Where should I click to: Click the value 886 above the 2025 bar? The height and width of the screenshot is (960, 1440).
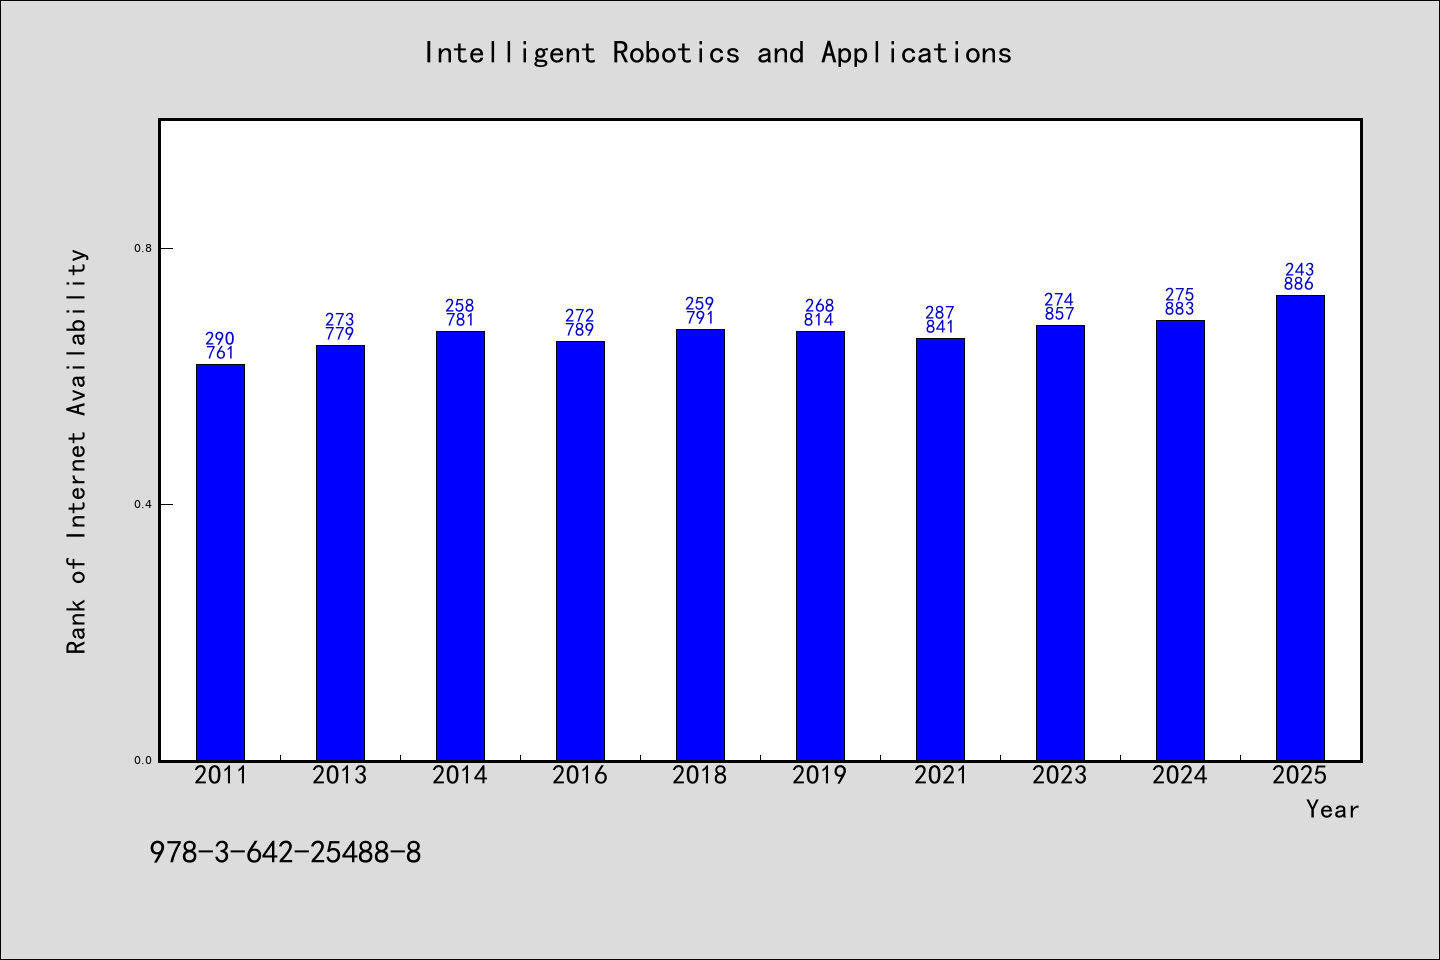1300,284
